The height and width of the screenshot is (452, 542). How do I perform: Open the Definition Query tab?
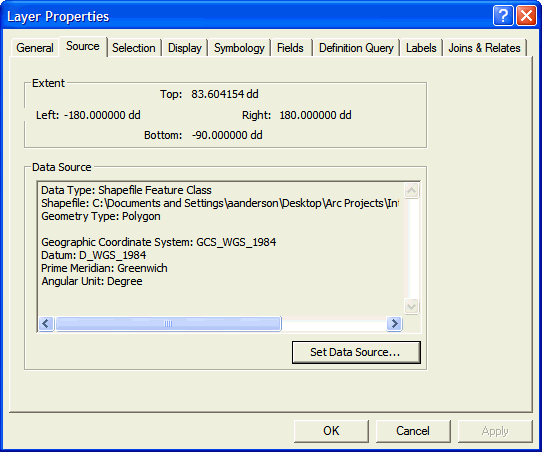pyautogui.click(x=356, y=48)
